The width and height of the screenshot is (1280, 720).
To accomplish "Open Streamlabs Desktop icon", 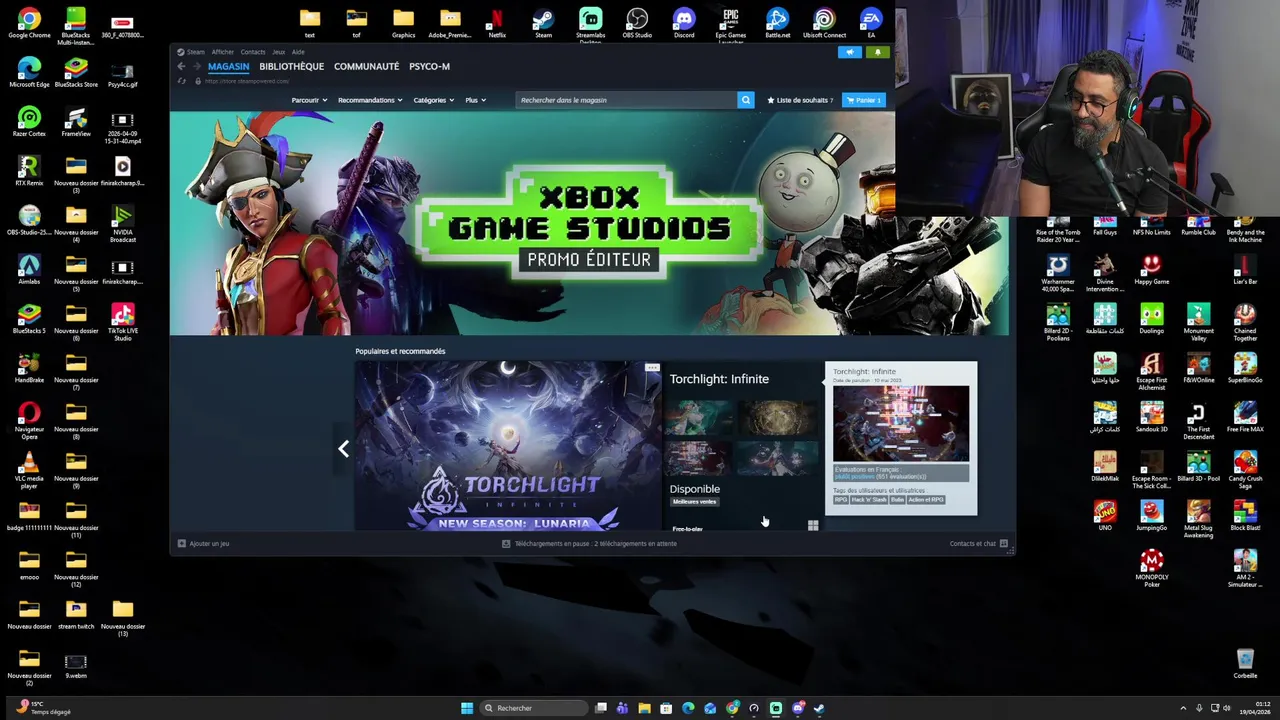I will pyautogui.click(x=590, y=26).
